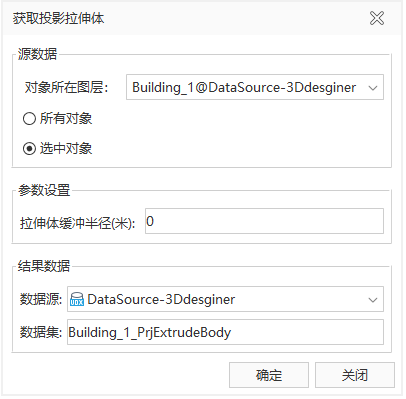This screenshot has width=406, height=399.
Task: Open the DataSource-3Ddesginer result datasource list
Action: click(225, 299)
